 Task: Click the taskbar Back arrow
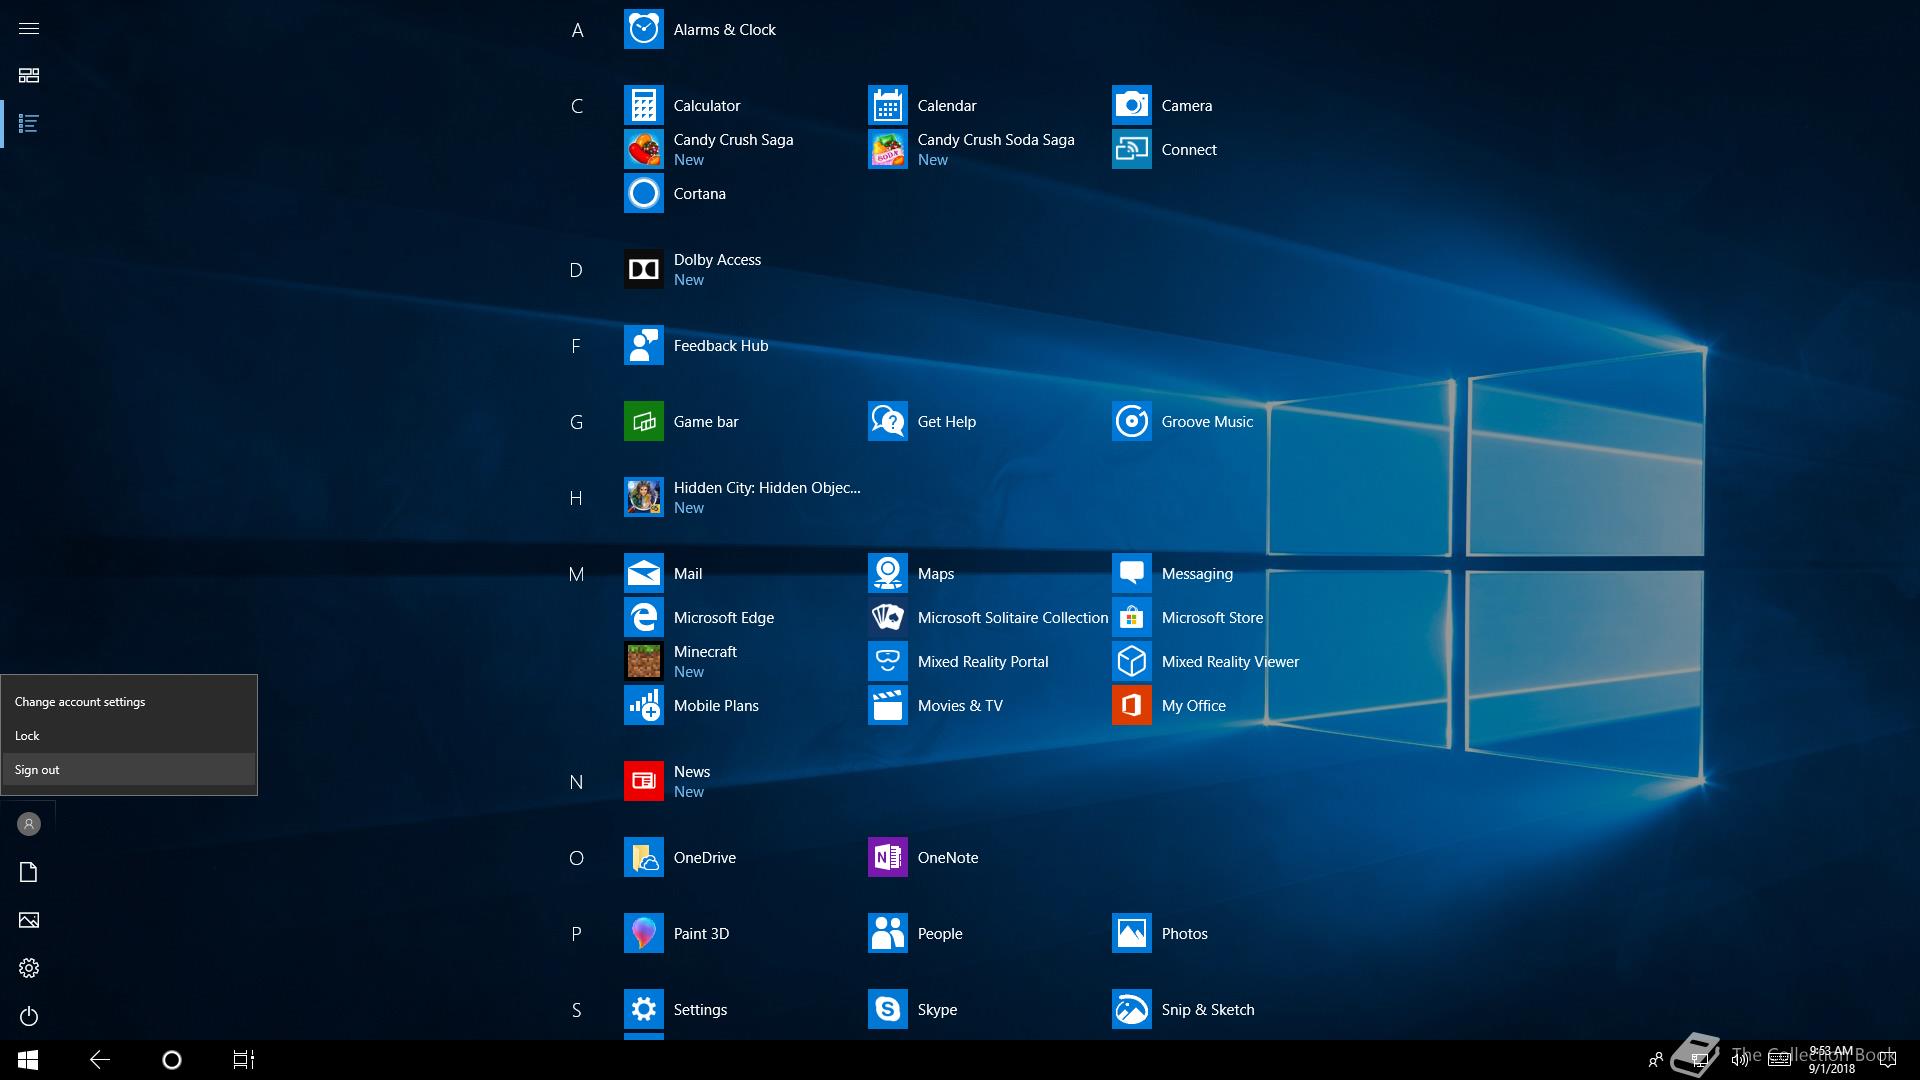point(100,1060)
